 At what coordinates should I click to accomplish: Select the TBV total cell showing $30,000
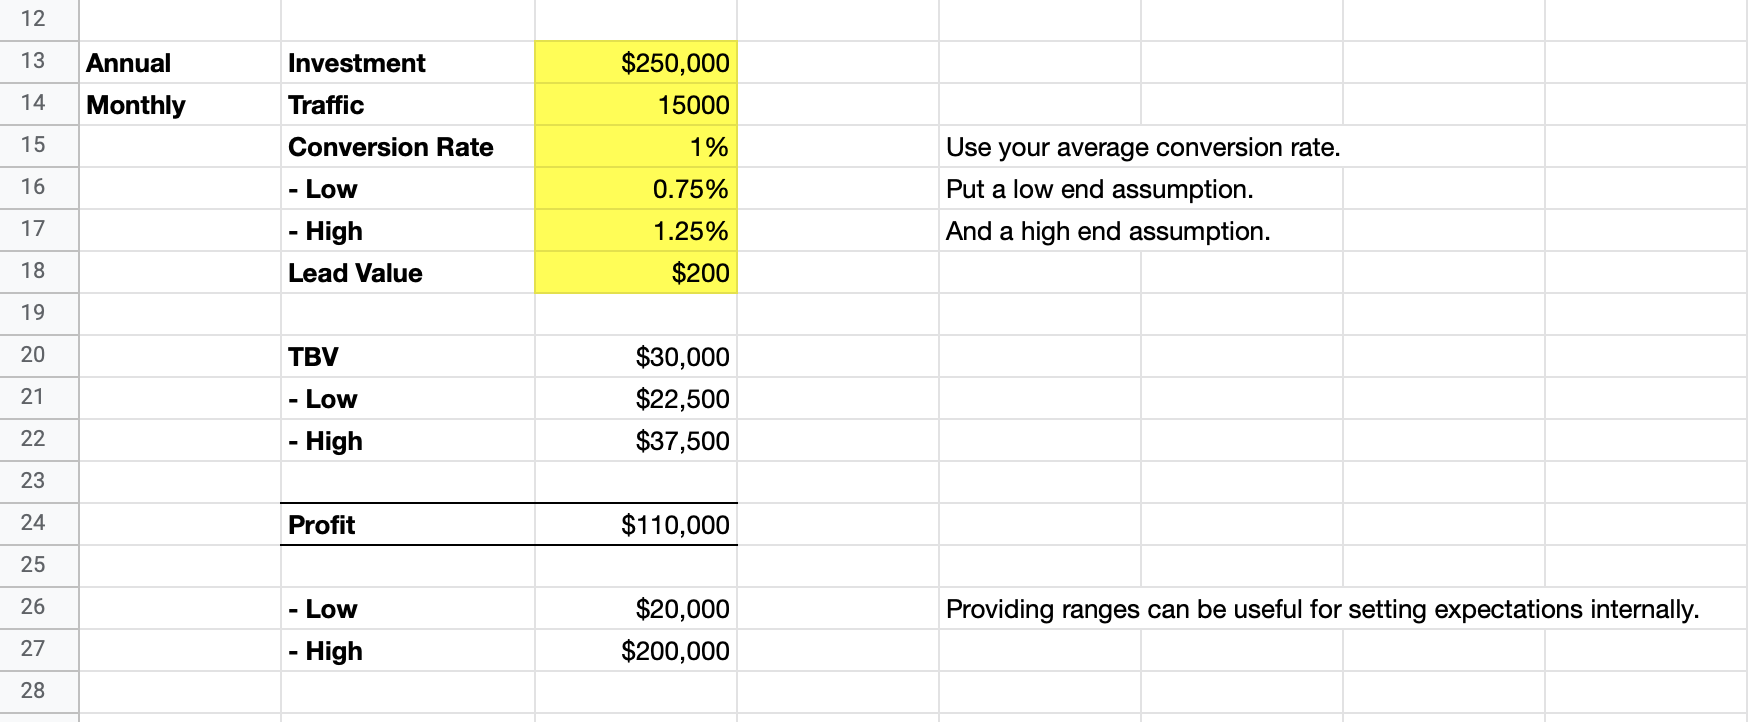point(636,357)
